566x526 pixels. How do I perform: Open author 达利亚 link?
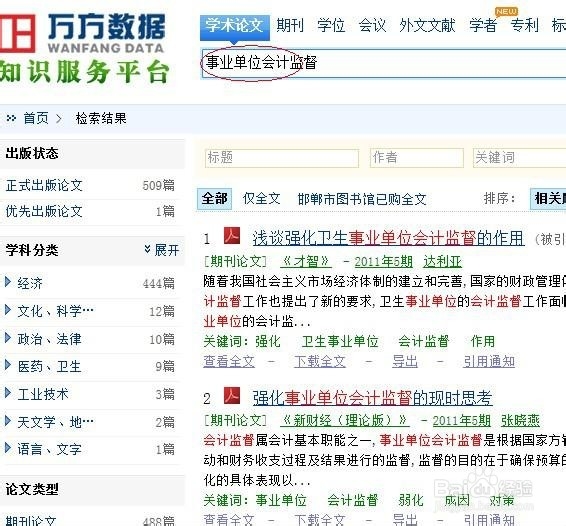click(x=443, y=262)
